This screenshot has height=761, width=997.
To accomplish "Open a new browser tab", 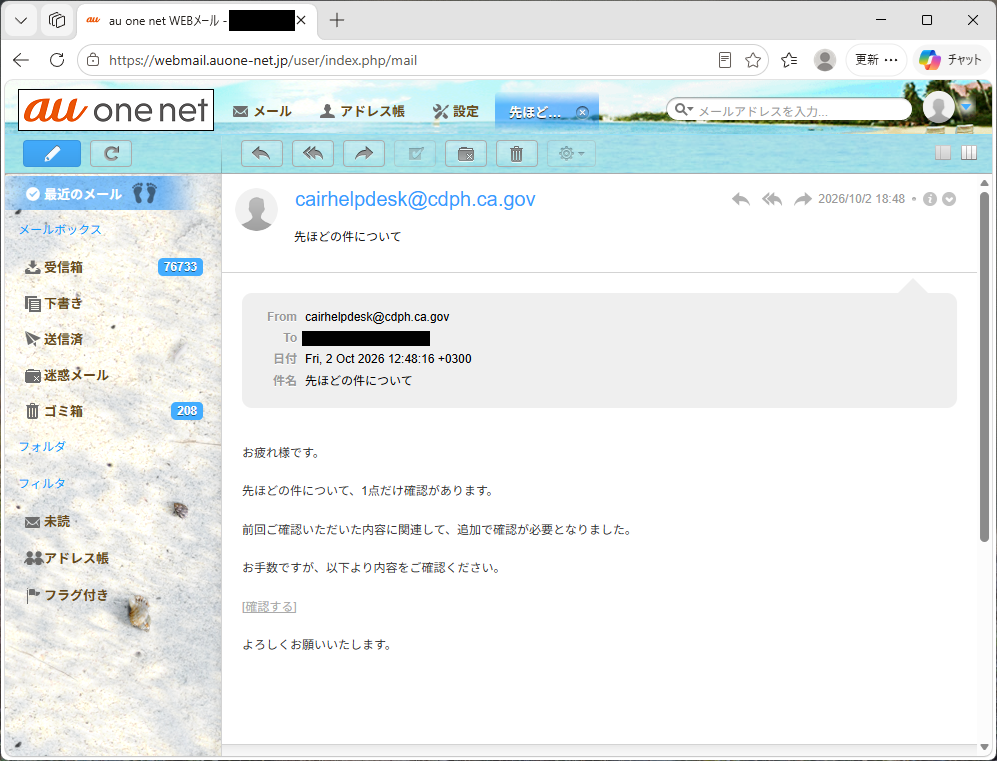I will click(337, 20).
